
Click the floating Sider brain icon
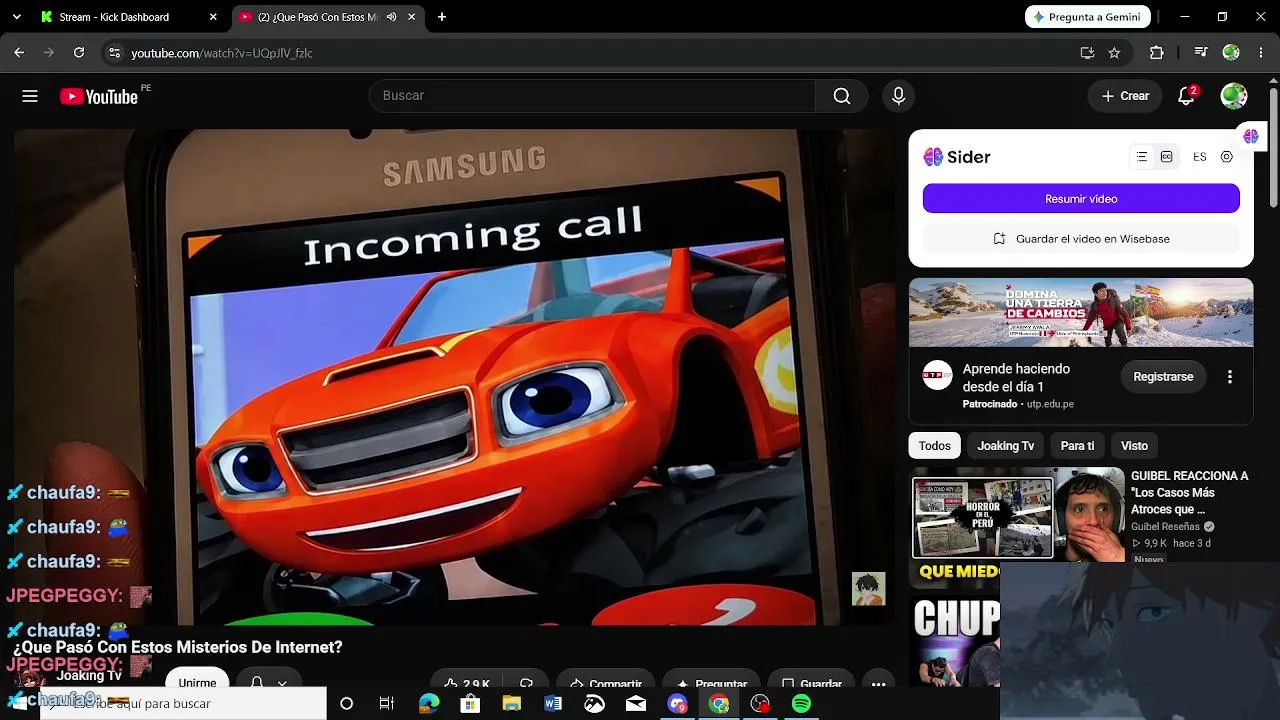click(x=1251, y=137)
